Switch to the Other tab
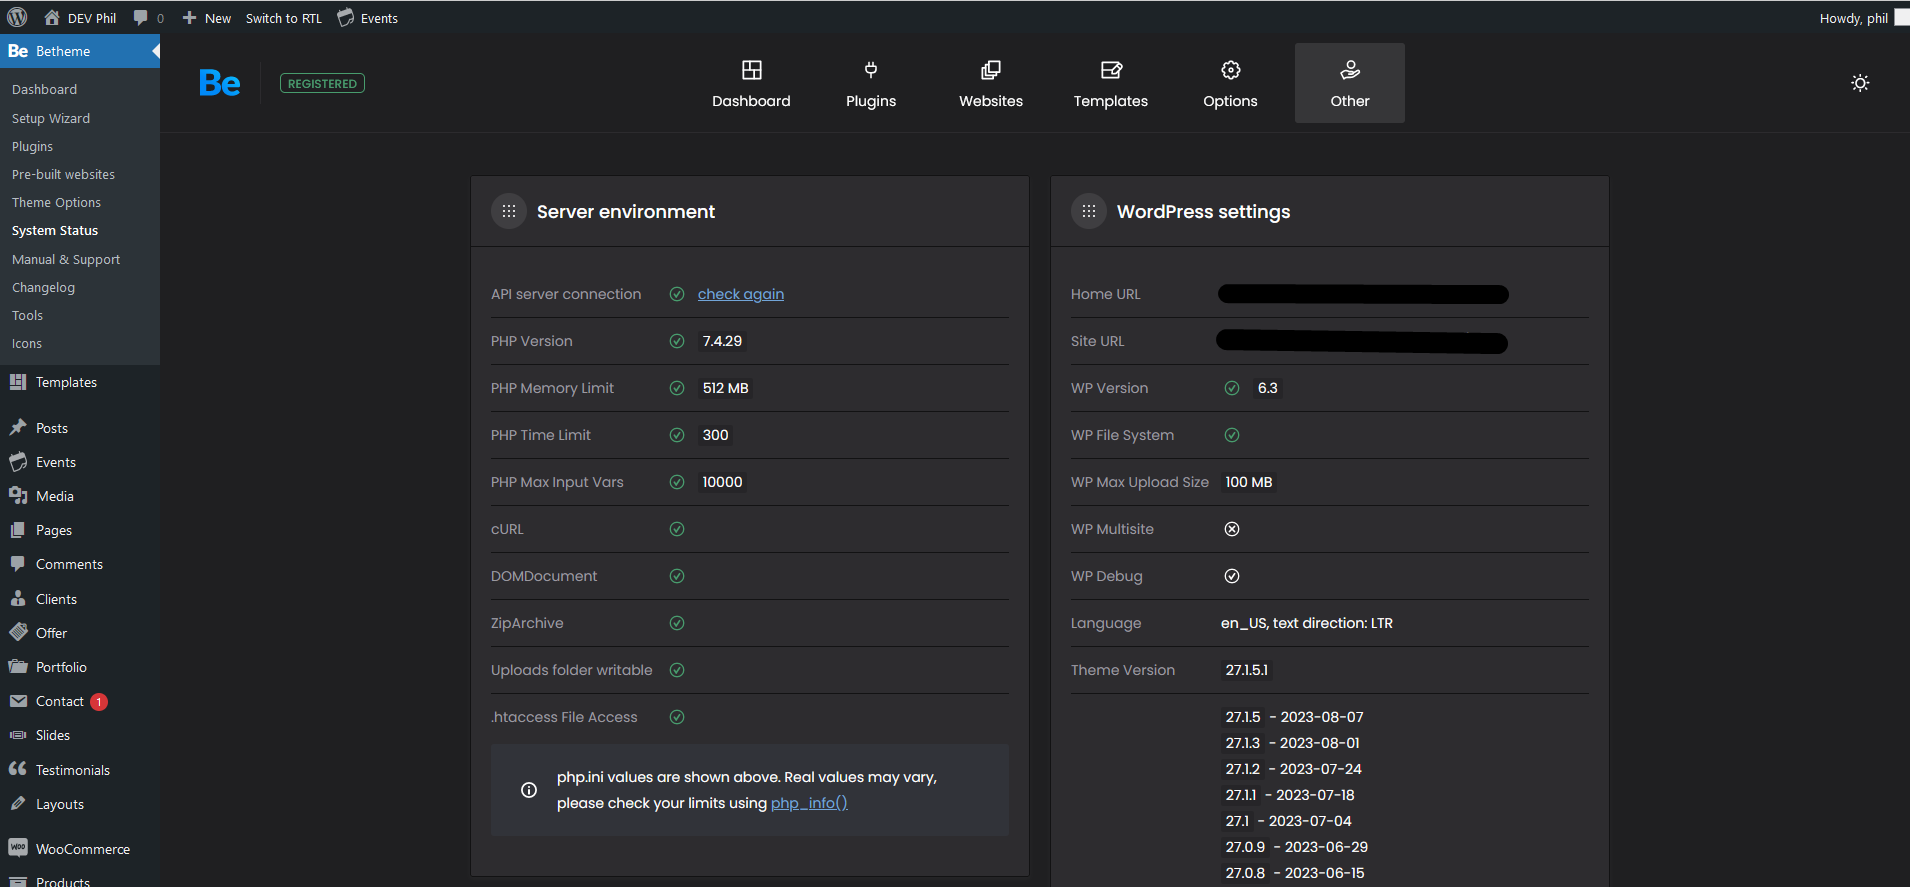The height and width of the screenshot is (887, 1910). [1350, 83]
